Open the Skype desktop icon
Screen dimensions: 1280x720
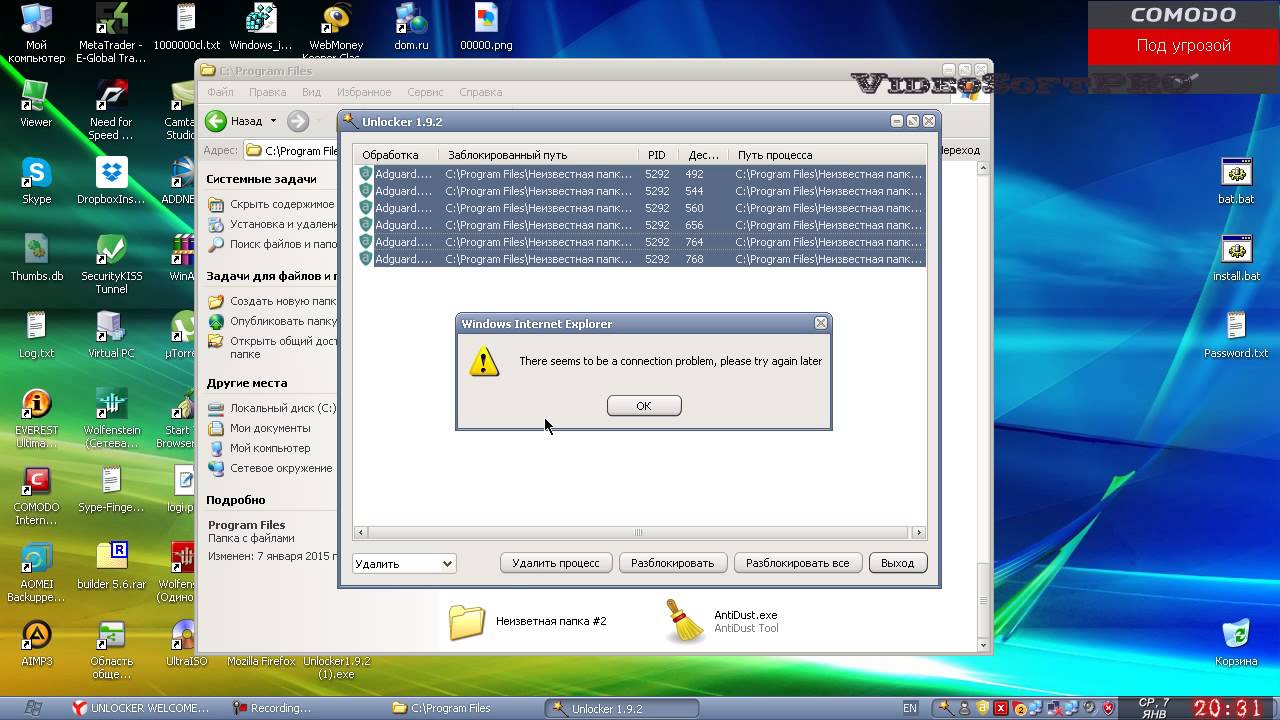36,181
